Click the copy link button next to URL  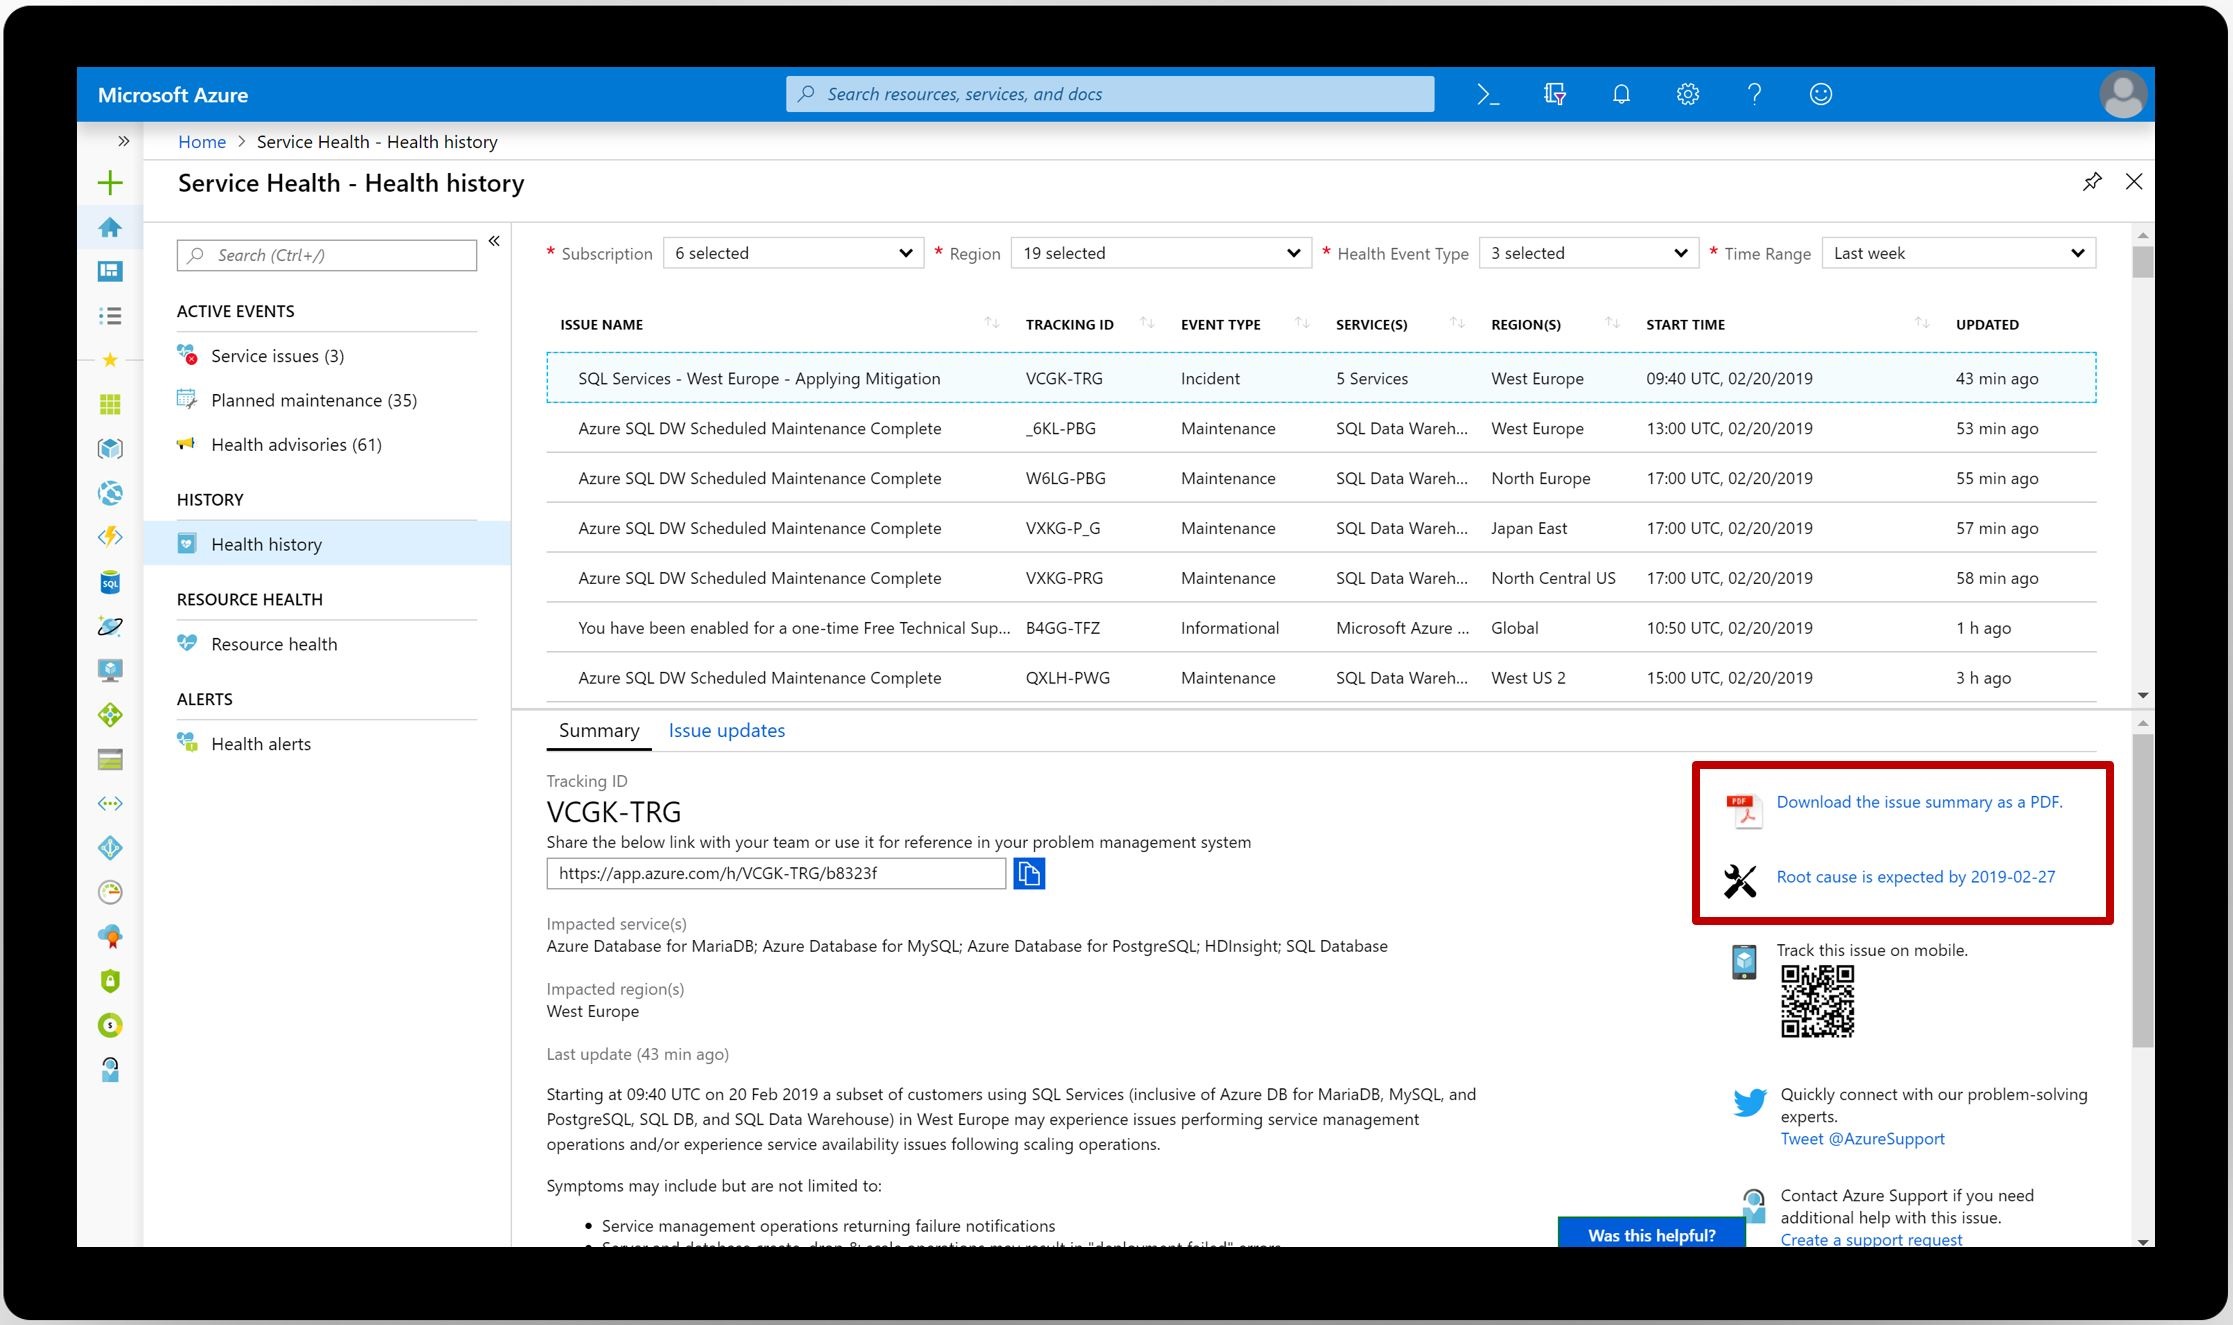[x=1029, y=873]
